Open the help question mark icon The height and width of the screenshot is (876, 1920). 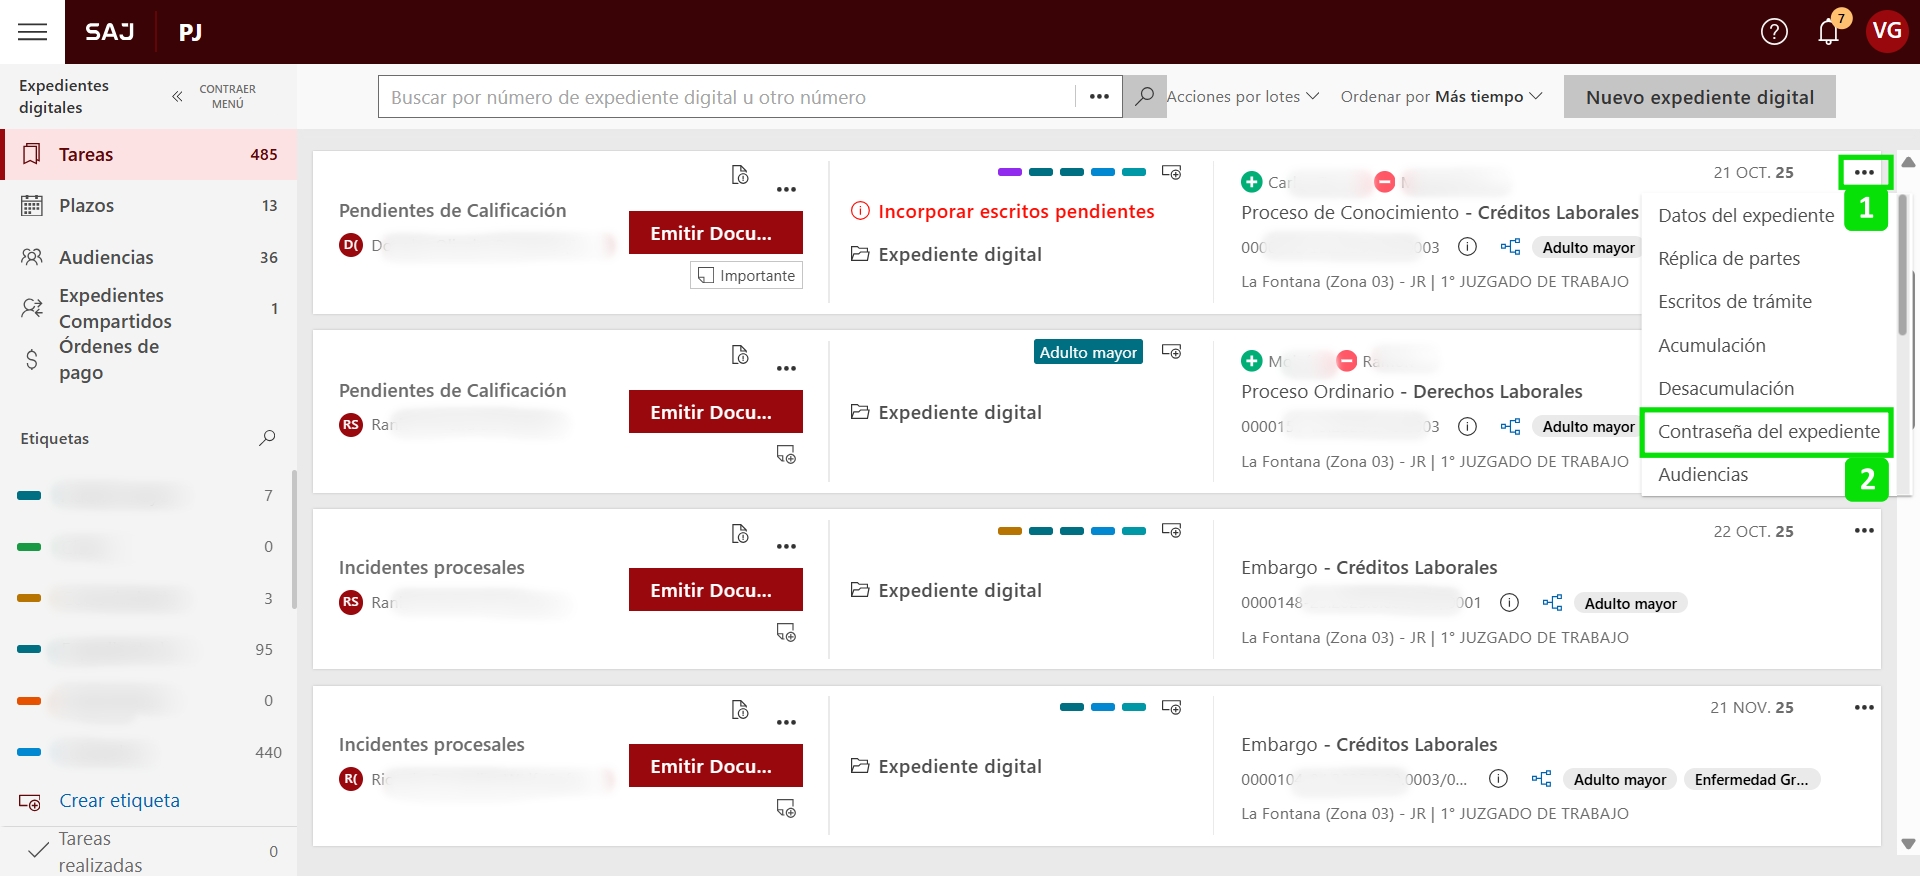(x=1774, y=32)
